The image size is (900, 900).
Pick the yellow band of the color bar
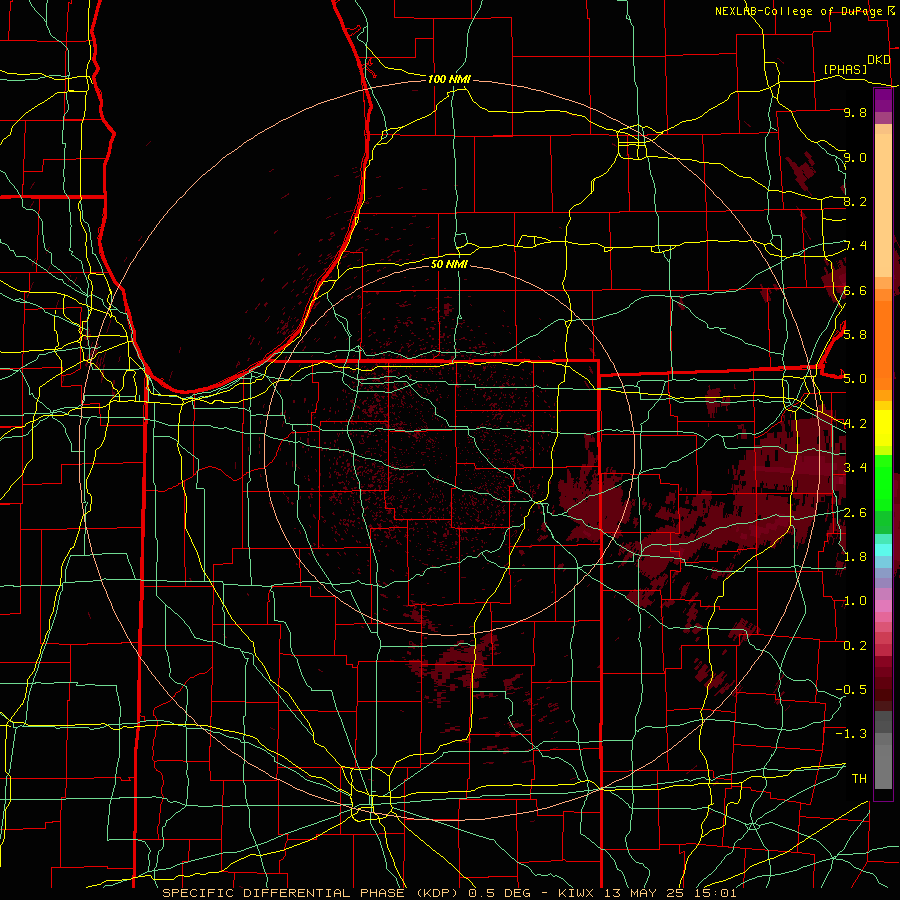pyautogui.click(x=883, y=428)
